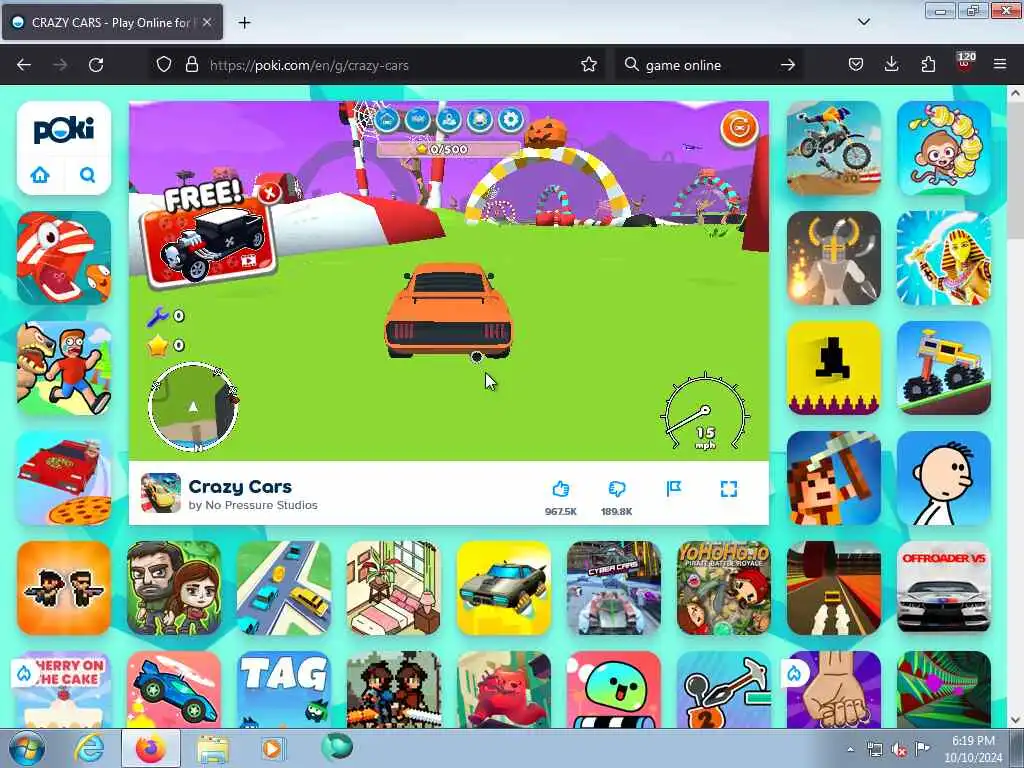Image resolution: width=1024 pixels, height=768 pixels.
Task: Open the pixel miner with pickaxe game
Action: click(834, 479)
